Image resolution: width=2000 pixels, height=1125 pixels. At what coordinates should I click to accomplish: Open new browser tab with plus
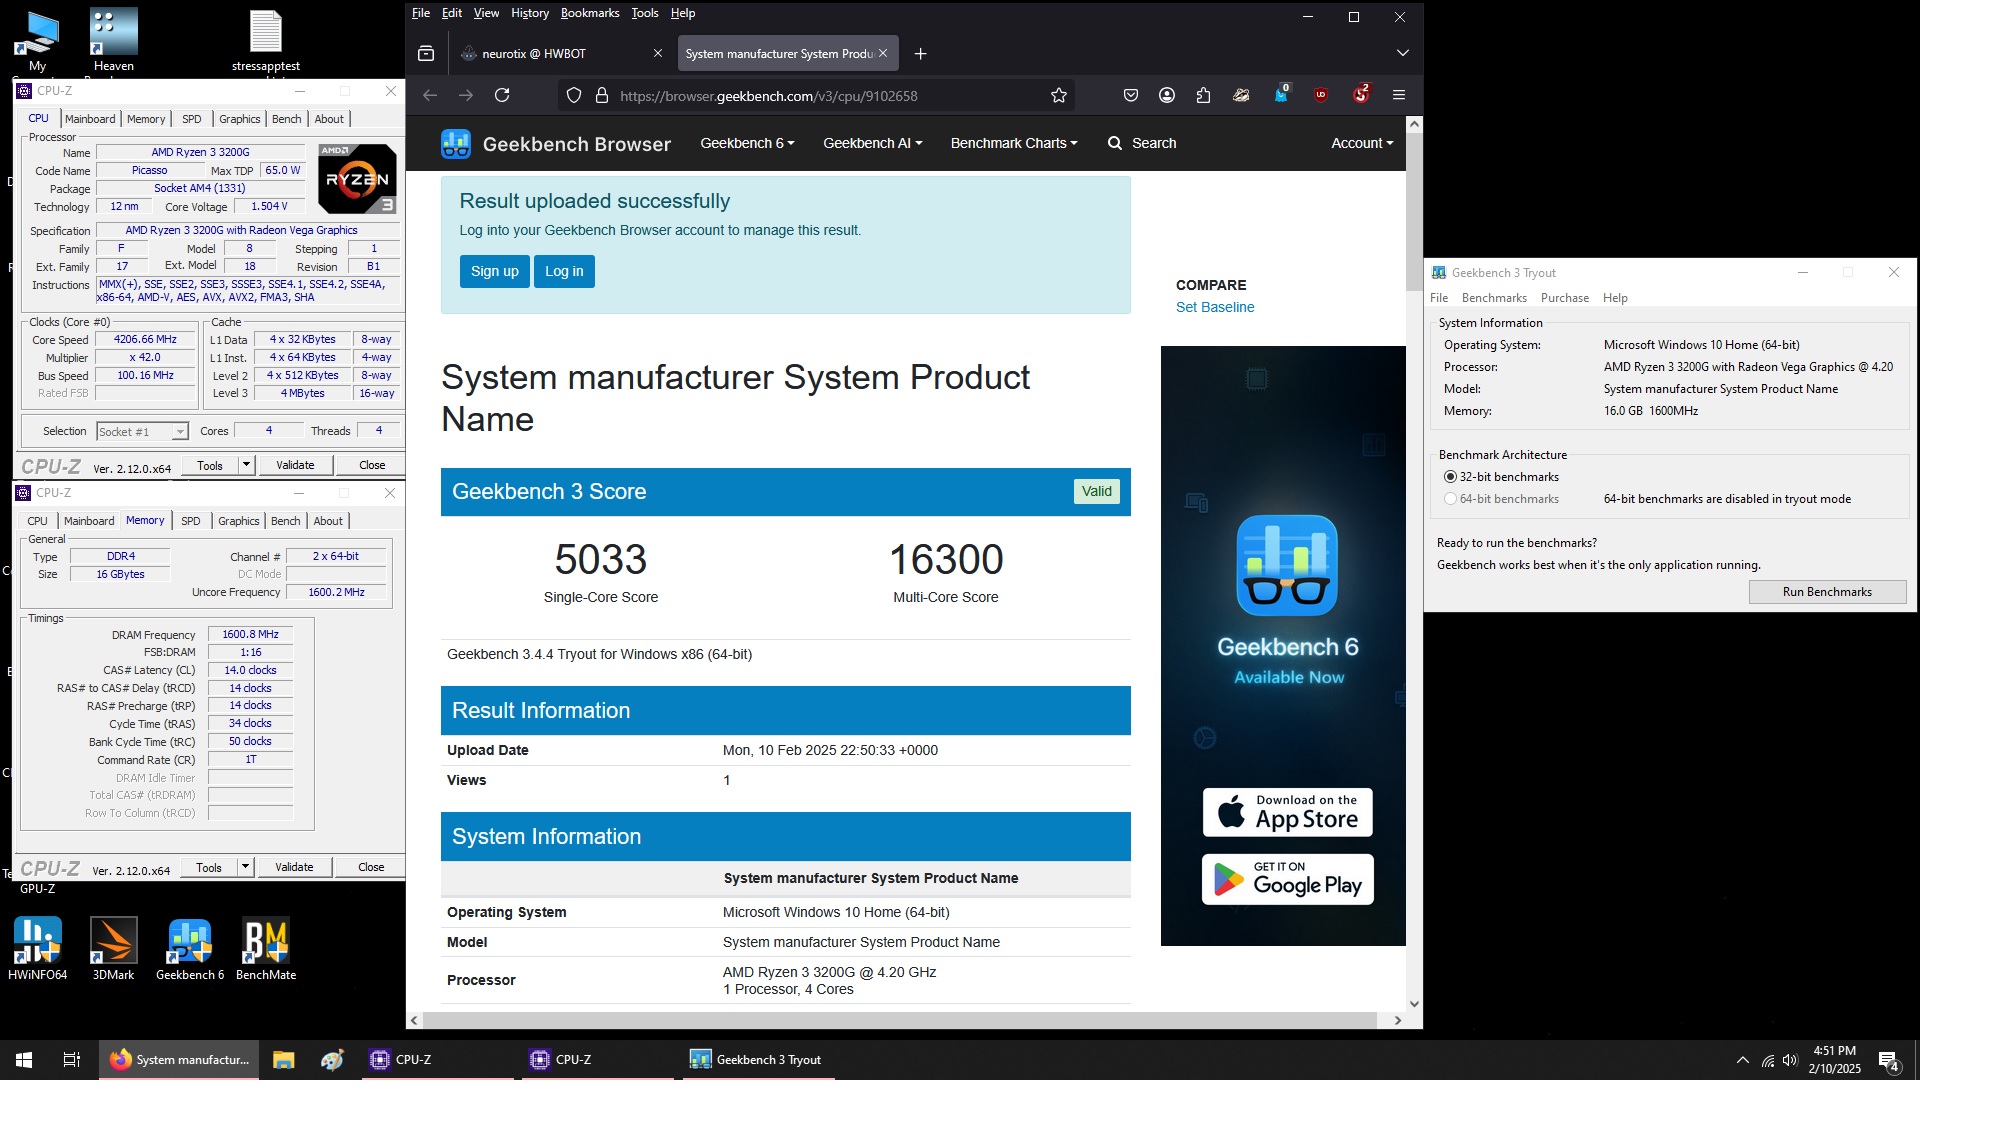pyautogui.click(x=920, y=53)
